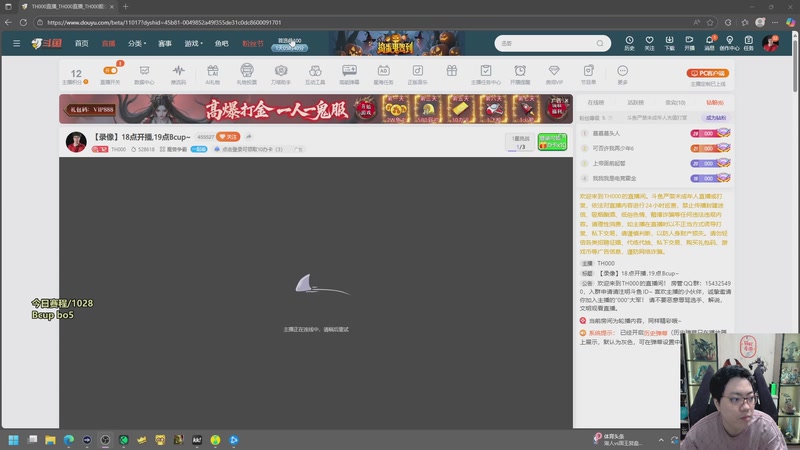Click the 高爆打金 game ad banner
The height and width of the screenshot is (450, 800).
tap(316, 109)
